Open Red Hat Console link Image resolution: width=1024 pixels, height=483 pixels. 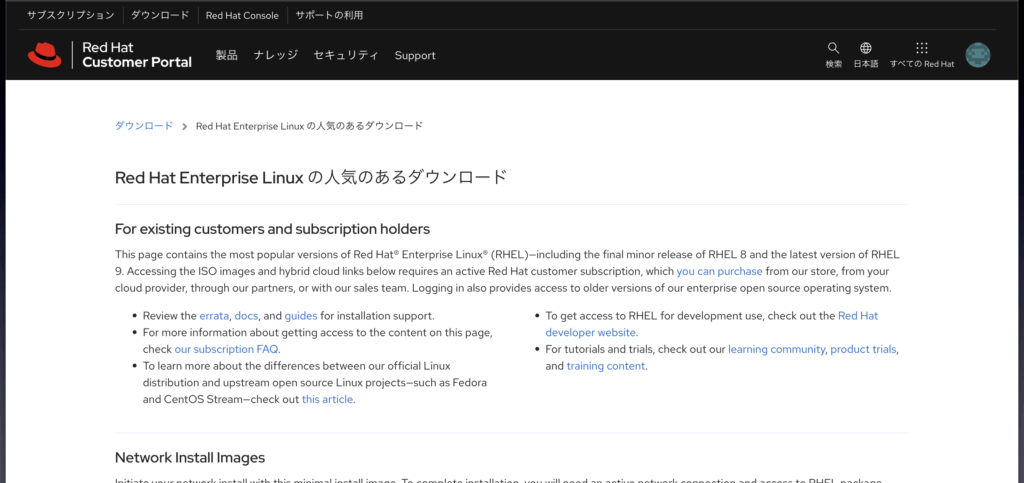[240, 15]
